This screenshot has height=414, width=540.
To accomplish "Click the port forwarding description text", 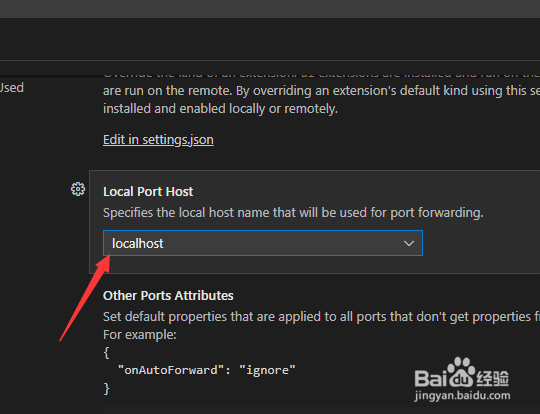I will 293,213.
